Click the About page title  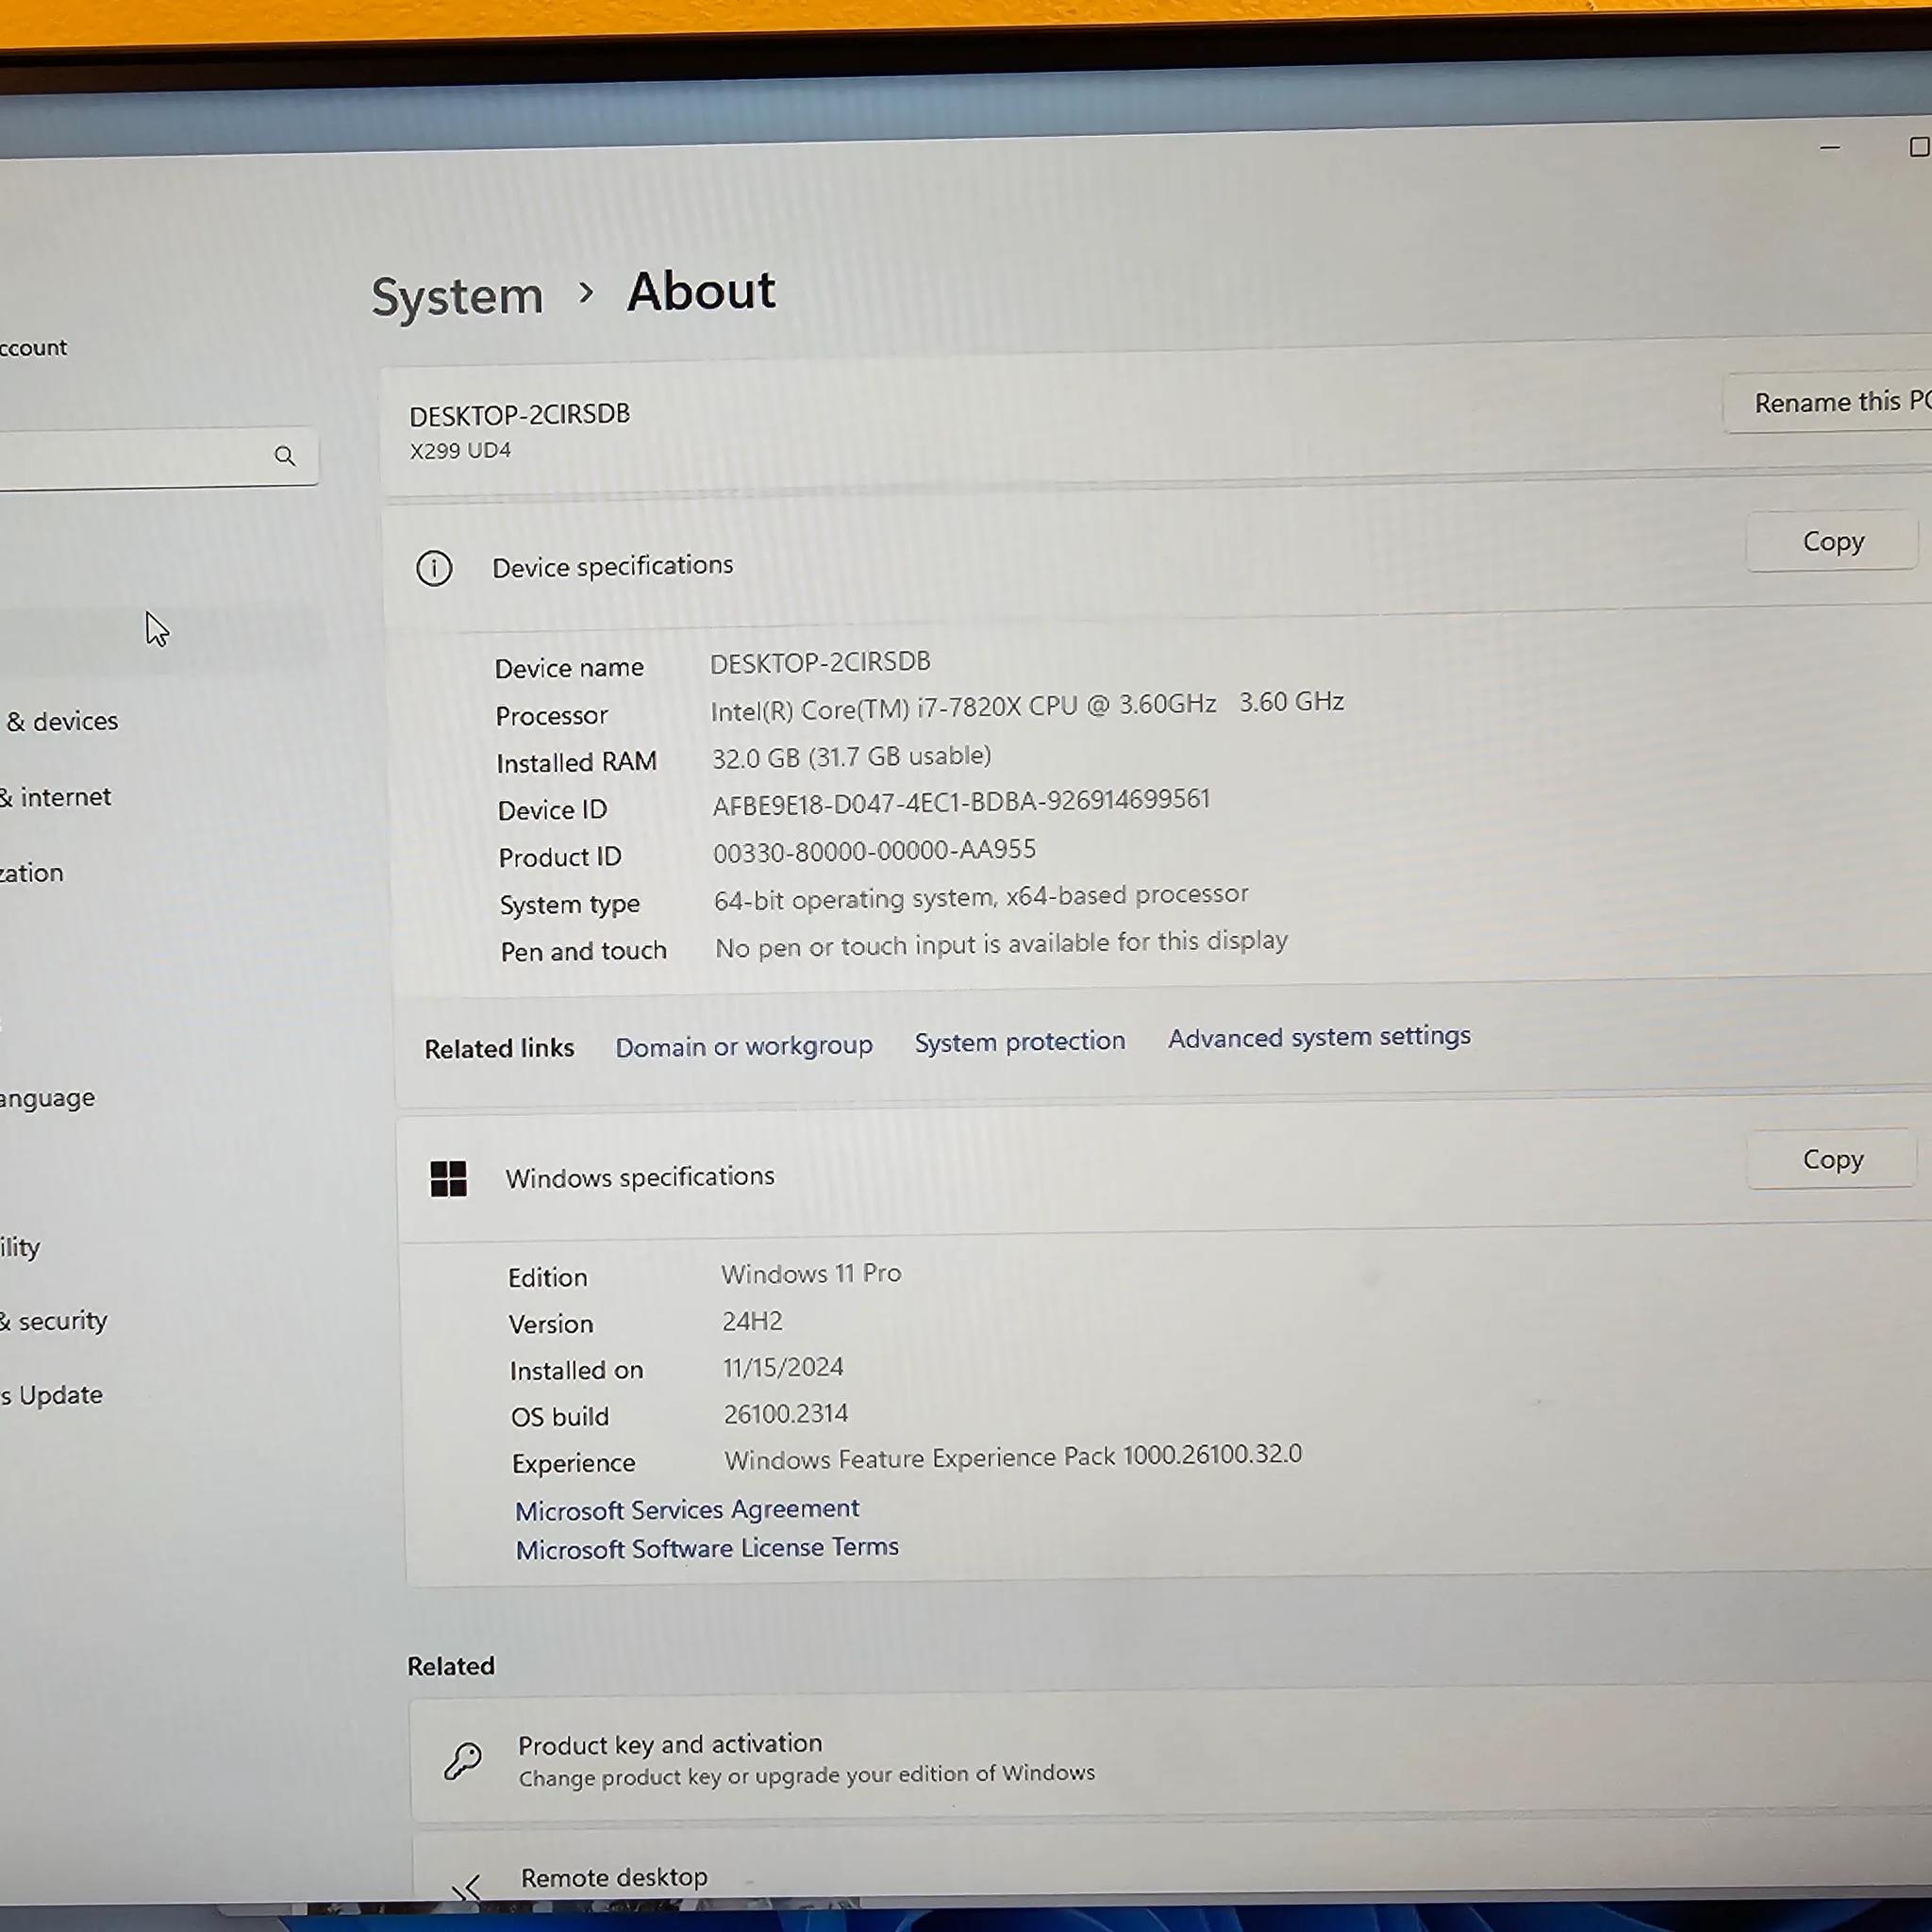(701, 292)
